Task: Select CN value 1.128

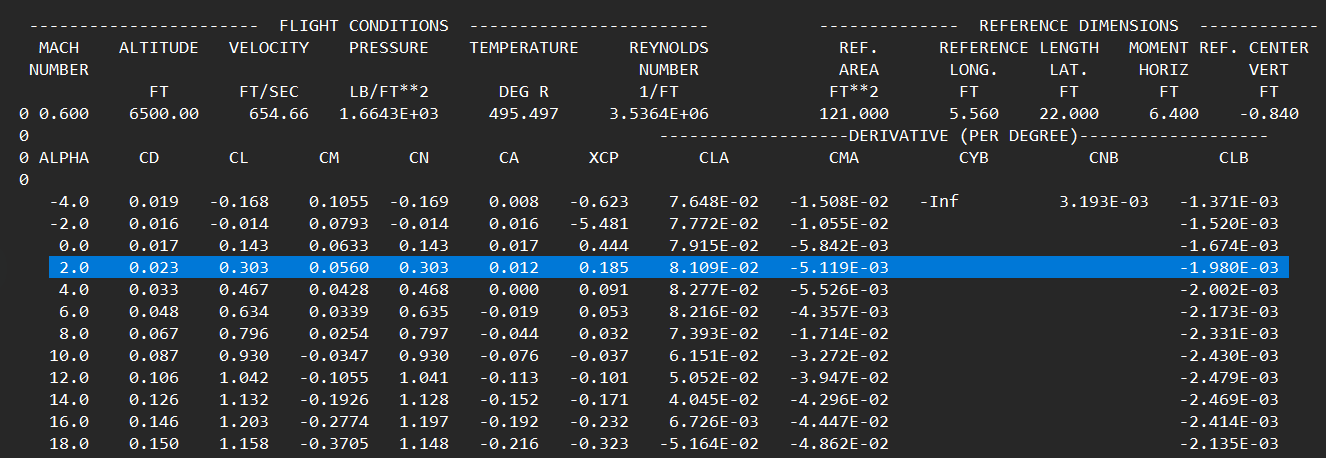Action: pyautogui.click(x=424, y=400)
